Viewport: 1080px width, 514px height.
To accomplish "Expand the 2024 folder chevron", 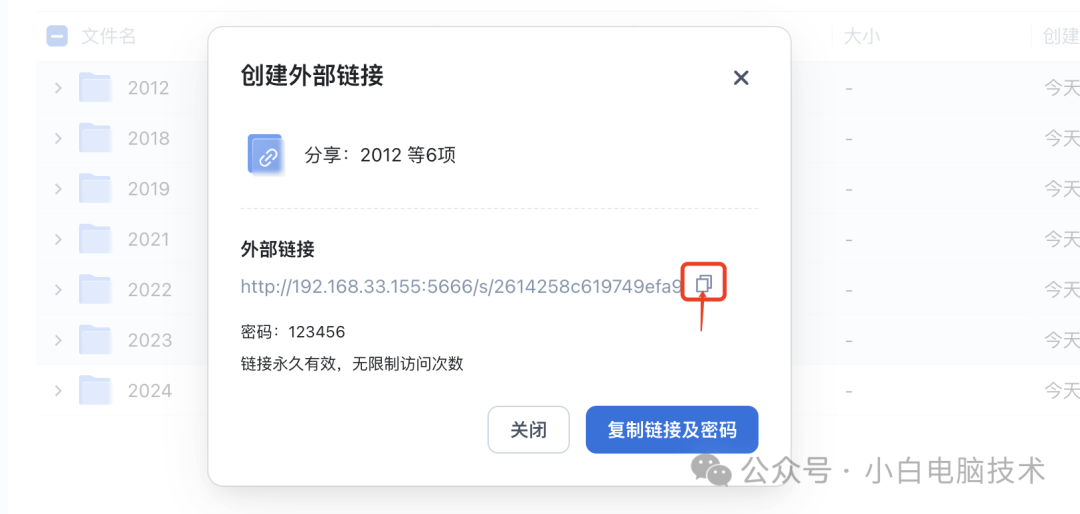I will (x=58, y=391).
